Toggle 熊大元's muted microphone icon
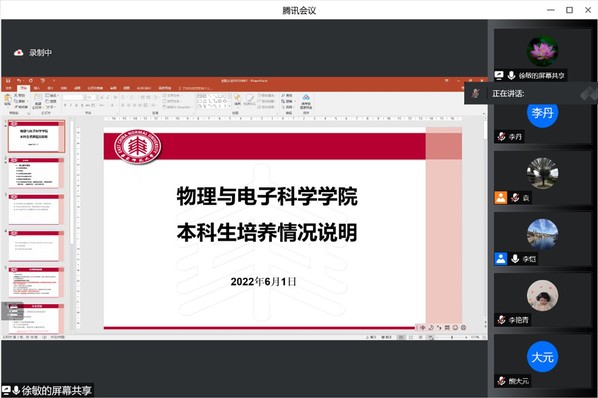Image resolution: width=598 pixels, height=398 pixels. coord(502,380)
